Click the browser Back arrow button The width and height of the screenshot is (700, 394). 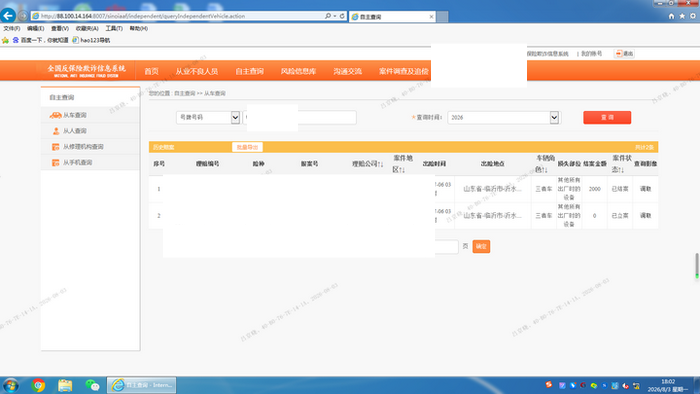point(8,16)
